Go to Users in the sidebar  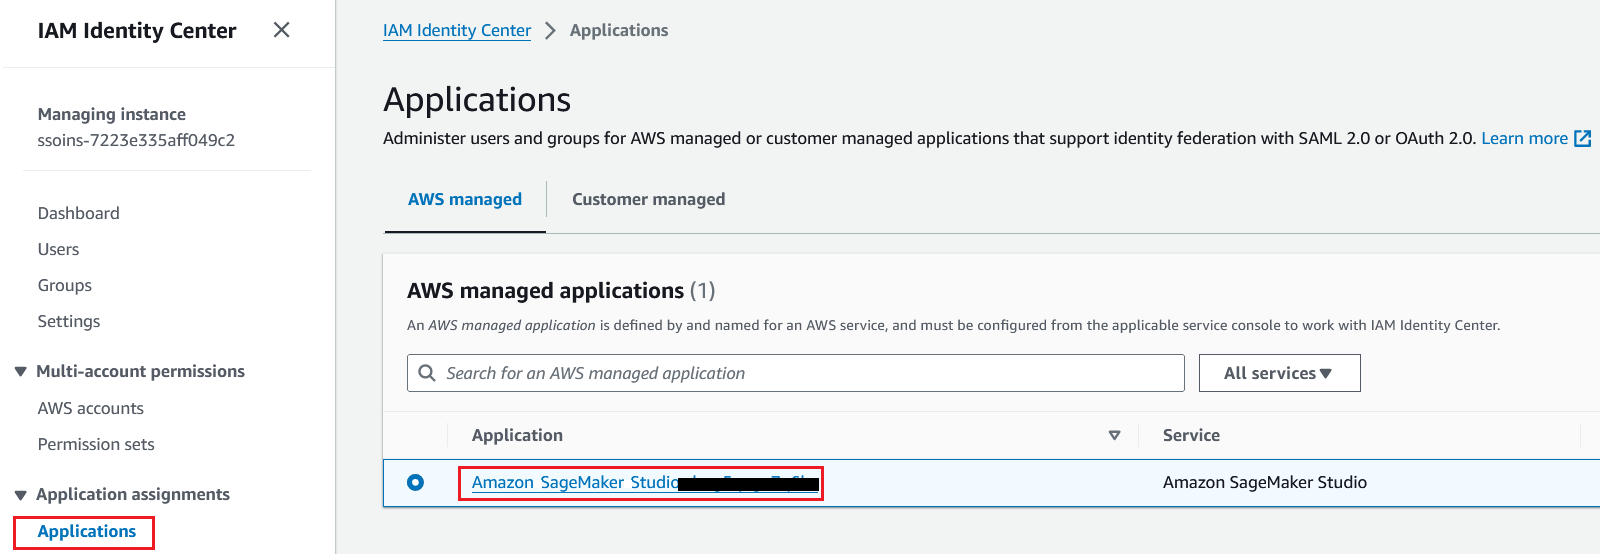58,249
